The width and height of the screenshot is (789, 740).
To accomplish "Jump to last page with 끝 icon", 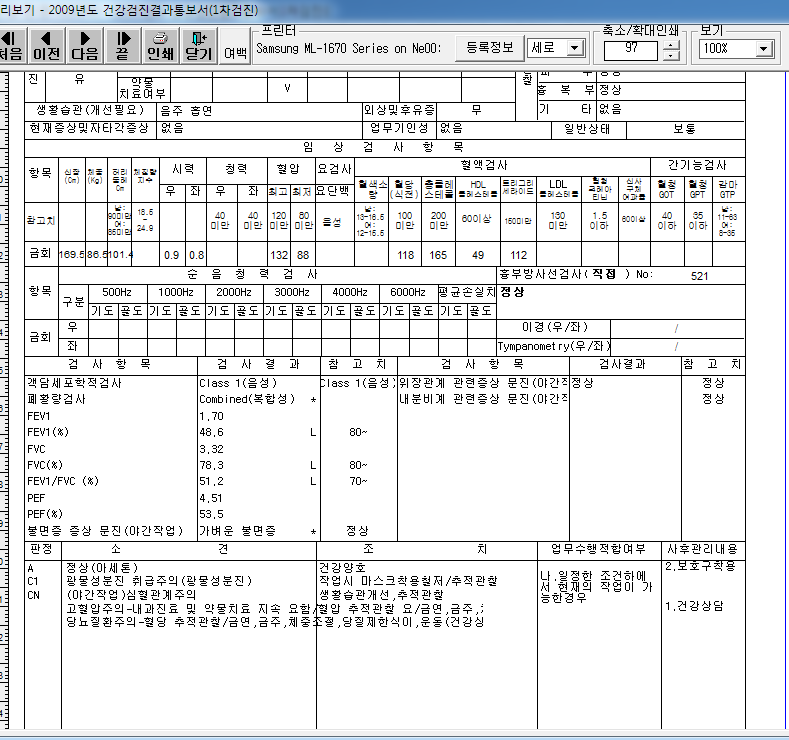I will [122, 46].
